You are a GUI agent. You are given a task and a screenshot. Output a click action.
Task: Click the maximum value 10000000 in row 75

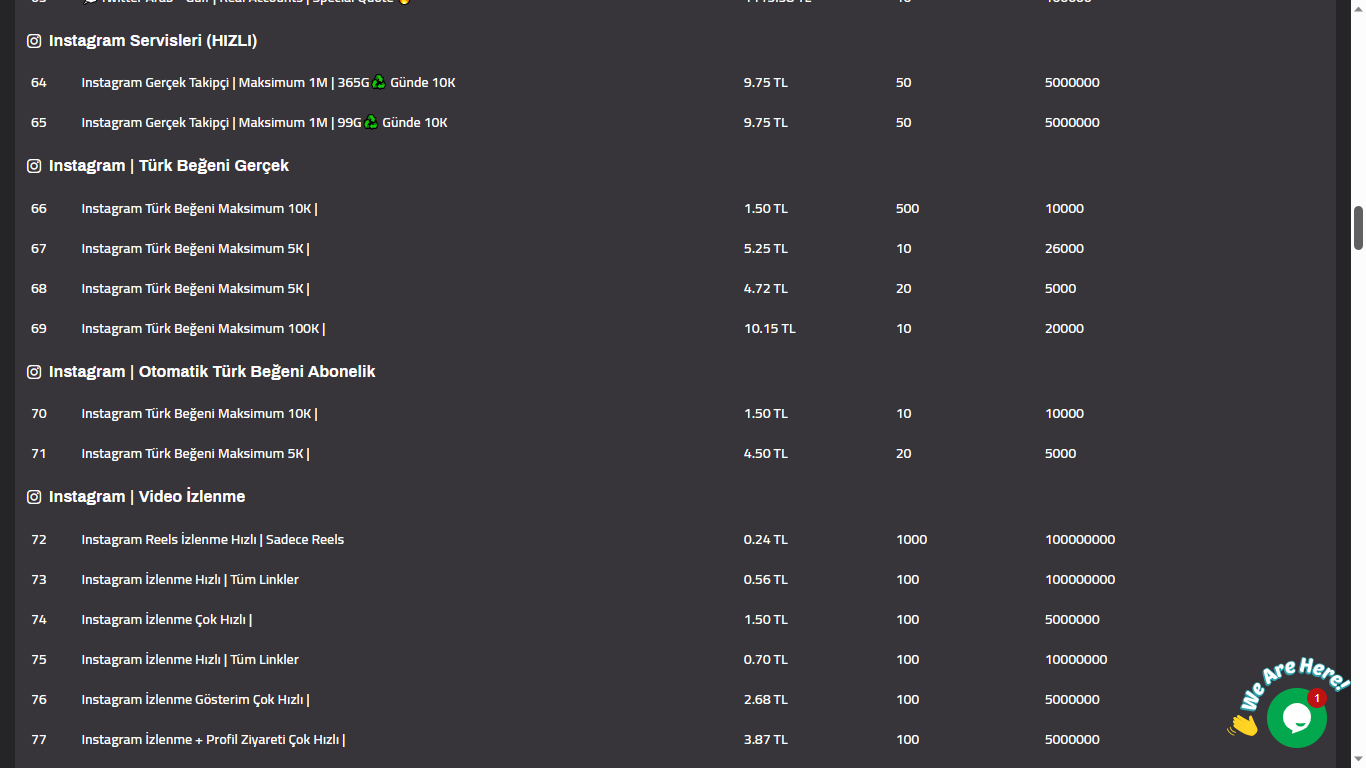pos(1077,660)
